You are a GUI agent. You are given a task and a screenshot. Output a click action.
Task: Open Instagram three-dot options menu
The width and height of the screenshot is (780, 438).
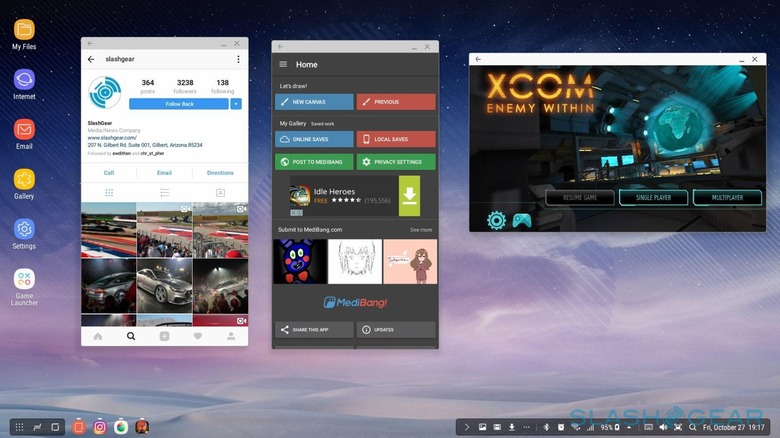click(237, 60)
